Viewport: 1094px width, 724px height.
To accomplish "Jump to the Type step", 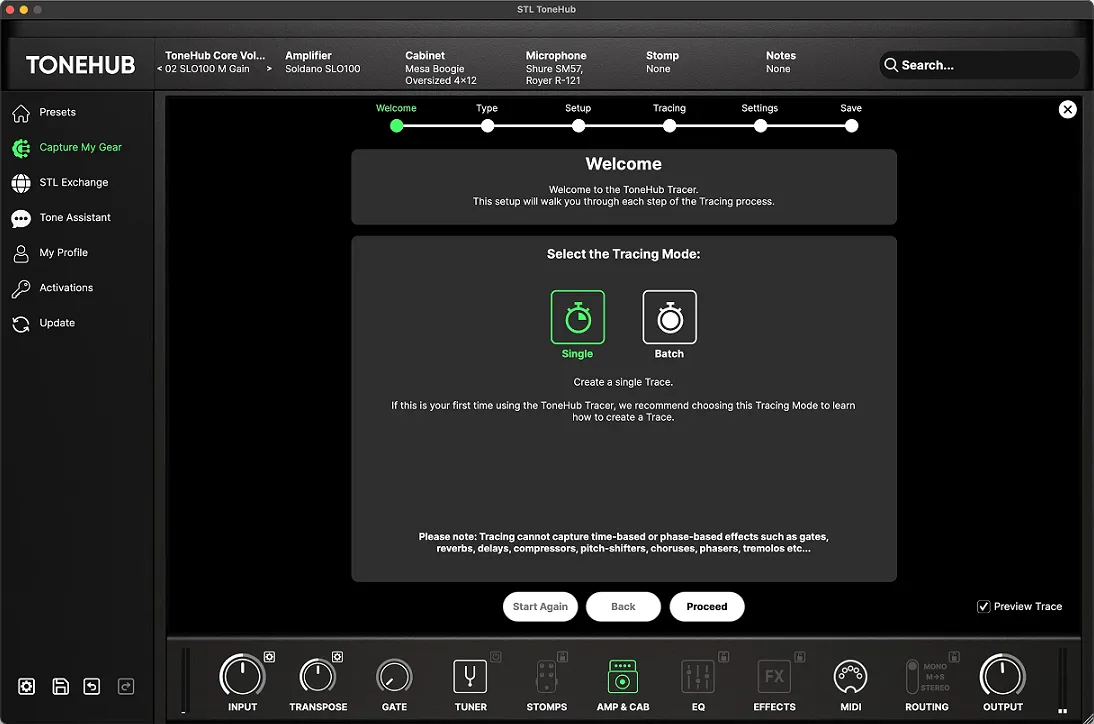I will tap(487, 126).
